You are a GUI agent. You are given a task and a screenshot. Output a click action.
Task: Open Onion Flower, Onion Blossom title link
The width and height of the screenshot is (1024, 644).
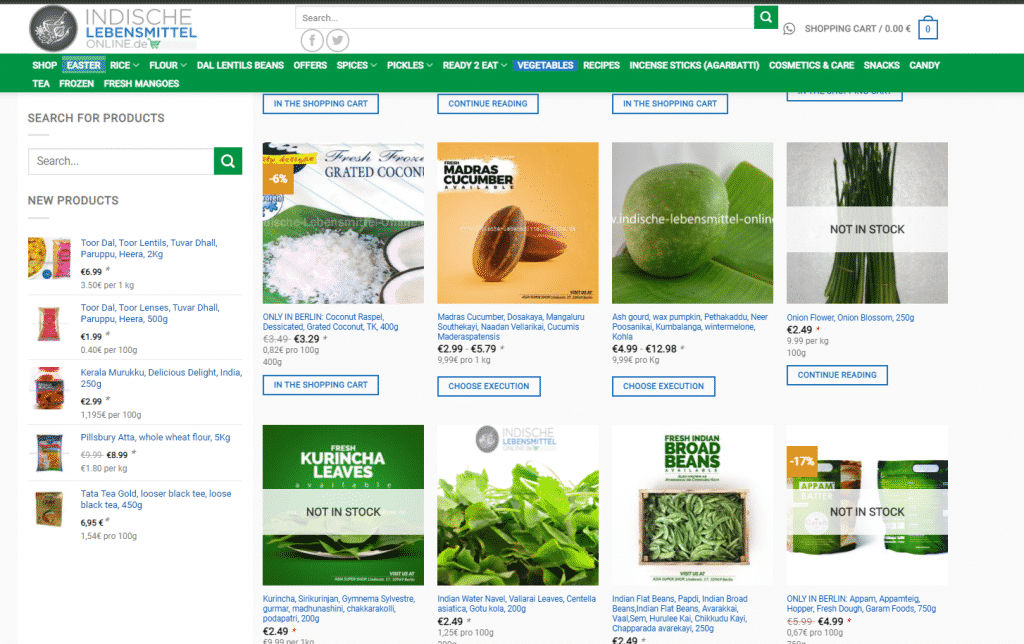tap(850, 317)
